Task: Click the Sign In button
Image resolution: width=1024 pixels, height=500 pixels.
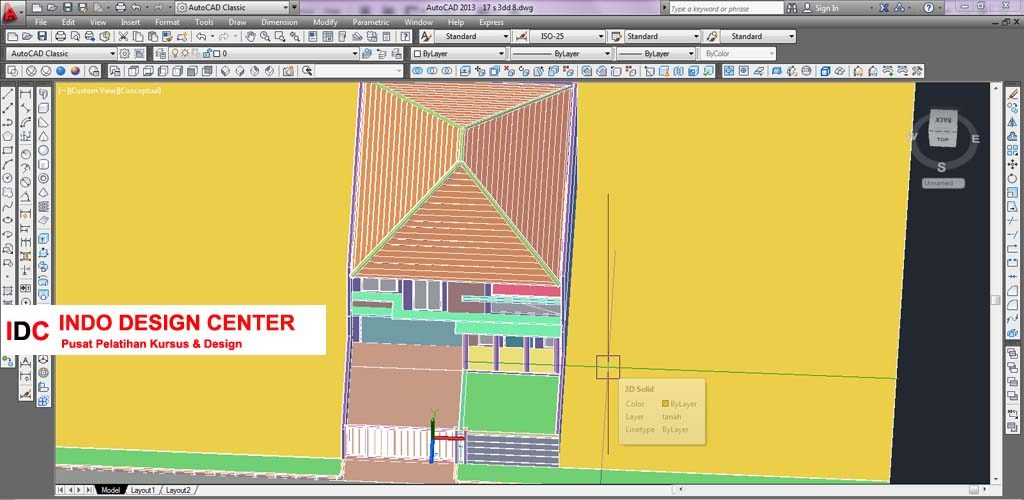Action: tap(821, 8)
